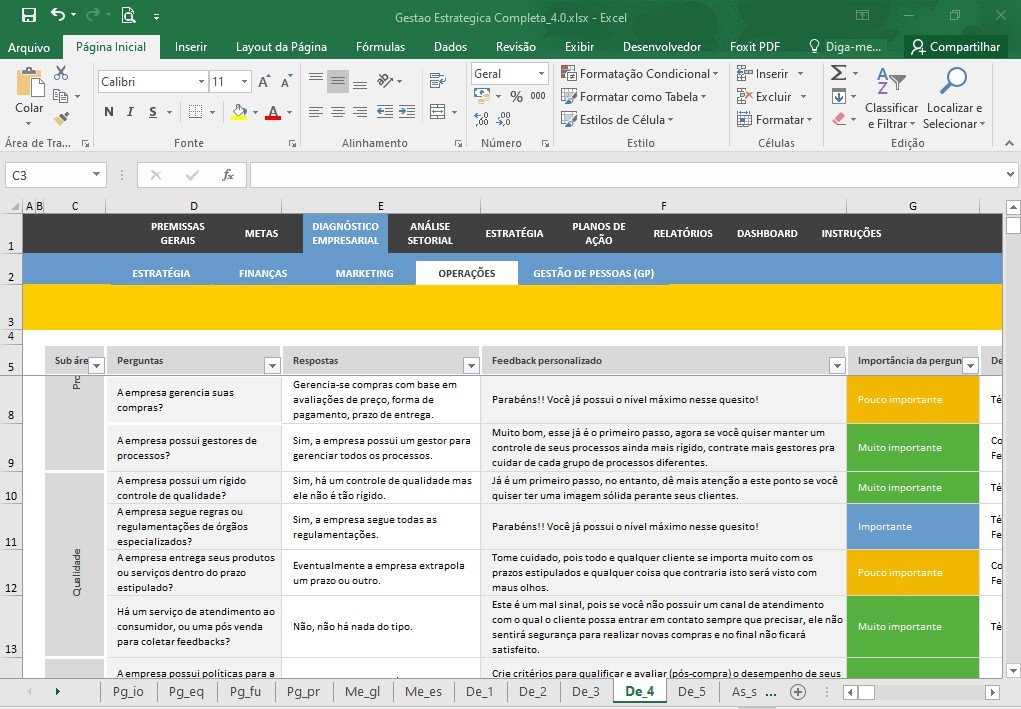Select the Format Painter brush icon
1021x709 pixels.
pos(61,118)
